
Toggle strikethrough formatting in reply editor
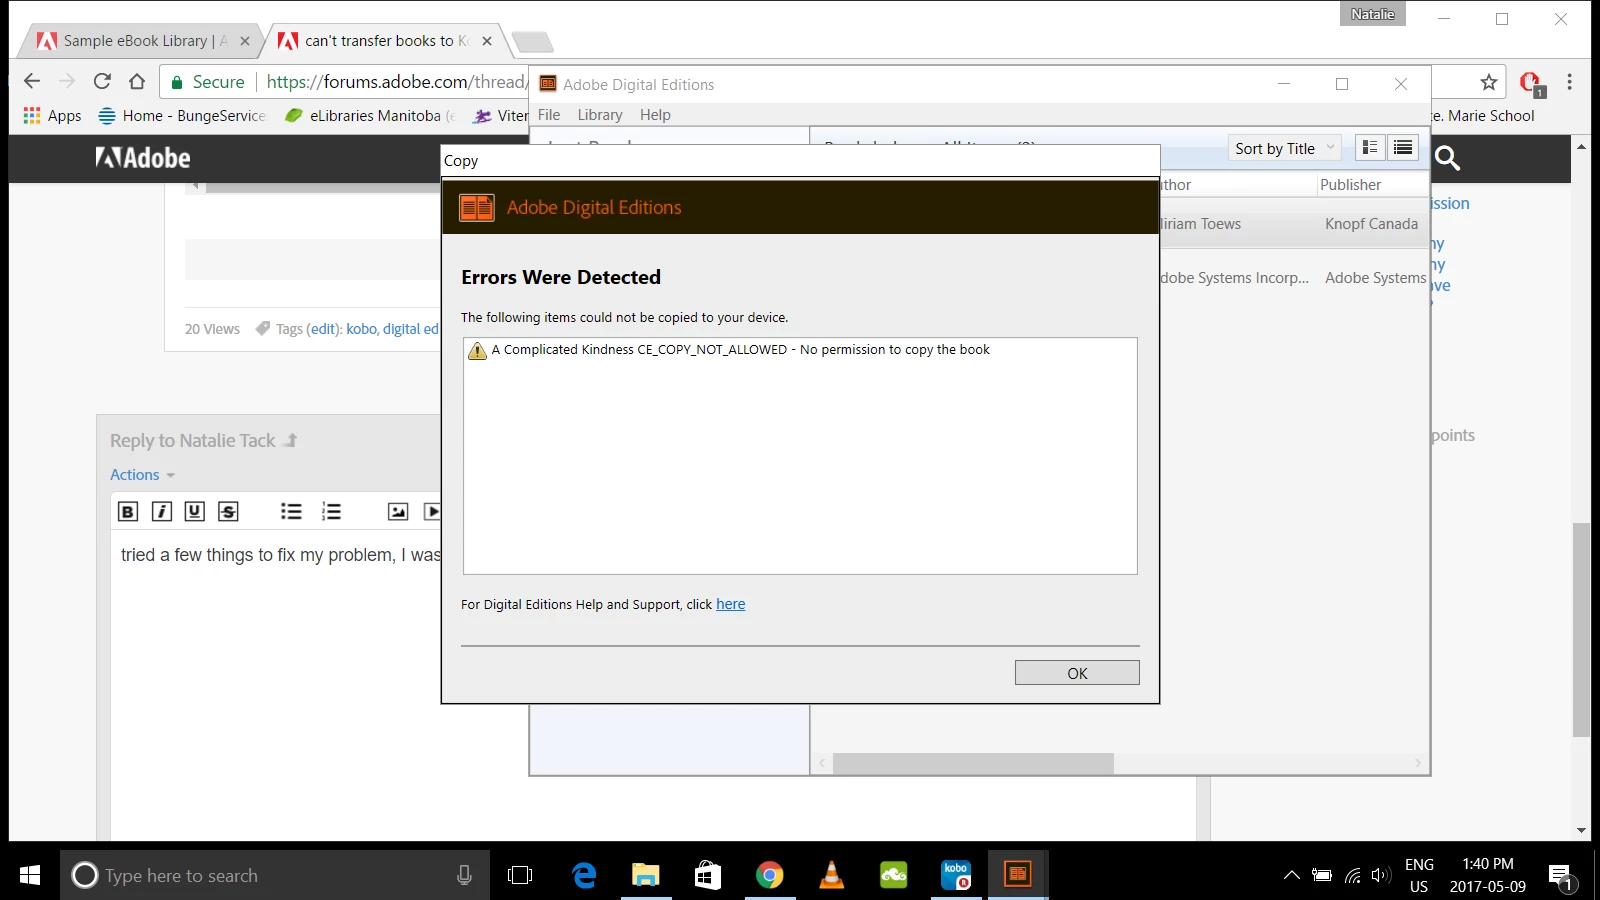[228, 512]
